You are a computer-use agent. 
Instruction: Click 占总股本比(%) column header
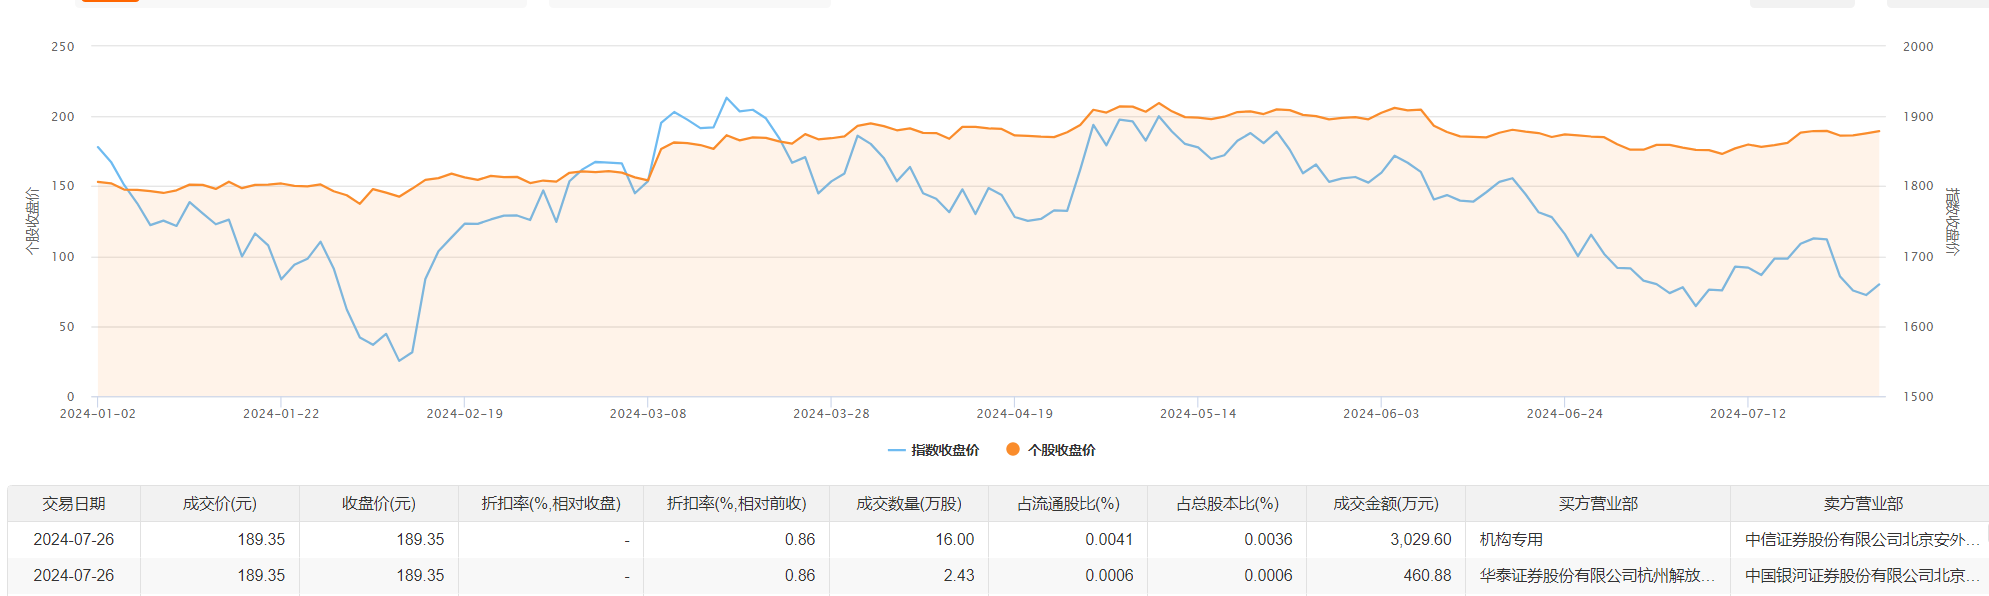1227,504
